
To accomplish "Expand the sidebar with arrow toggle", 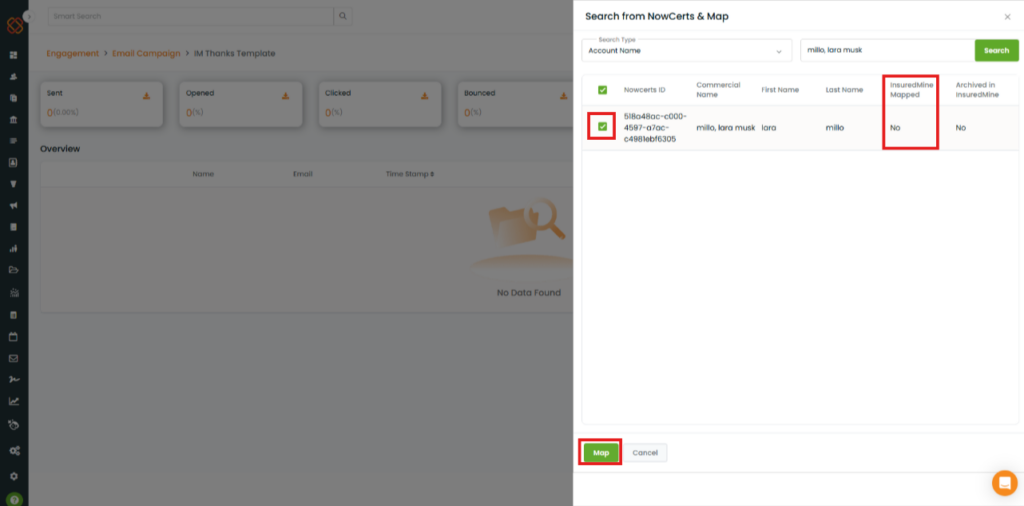I will (28, 17).
